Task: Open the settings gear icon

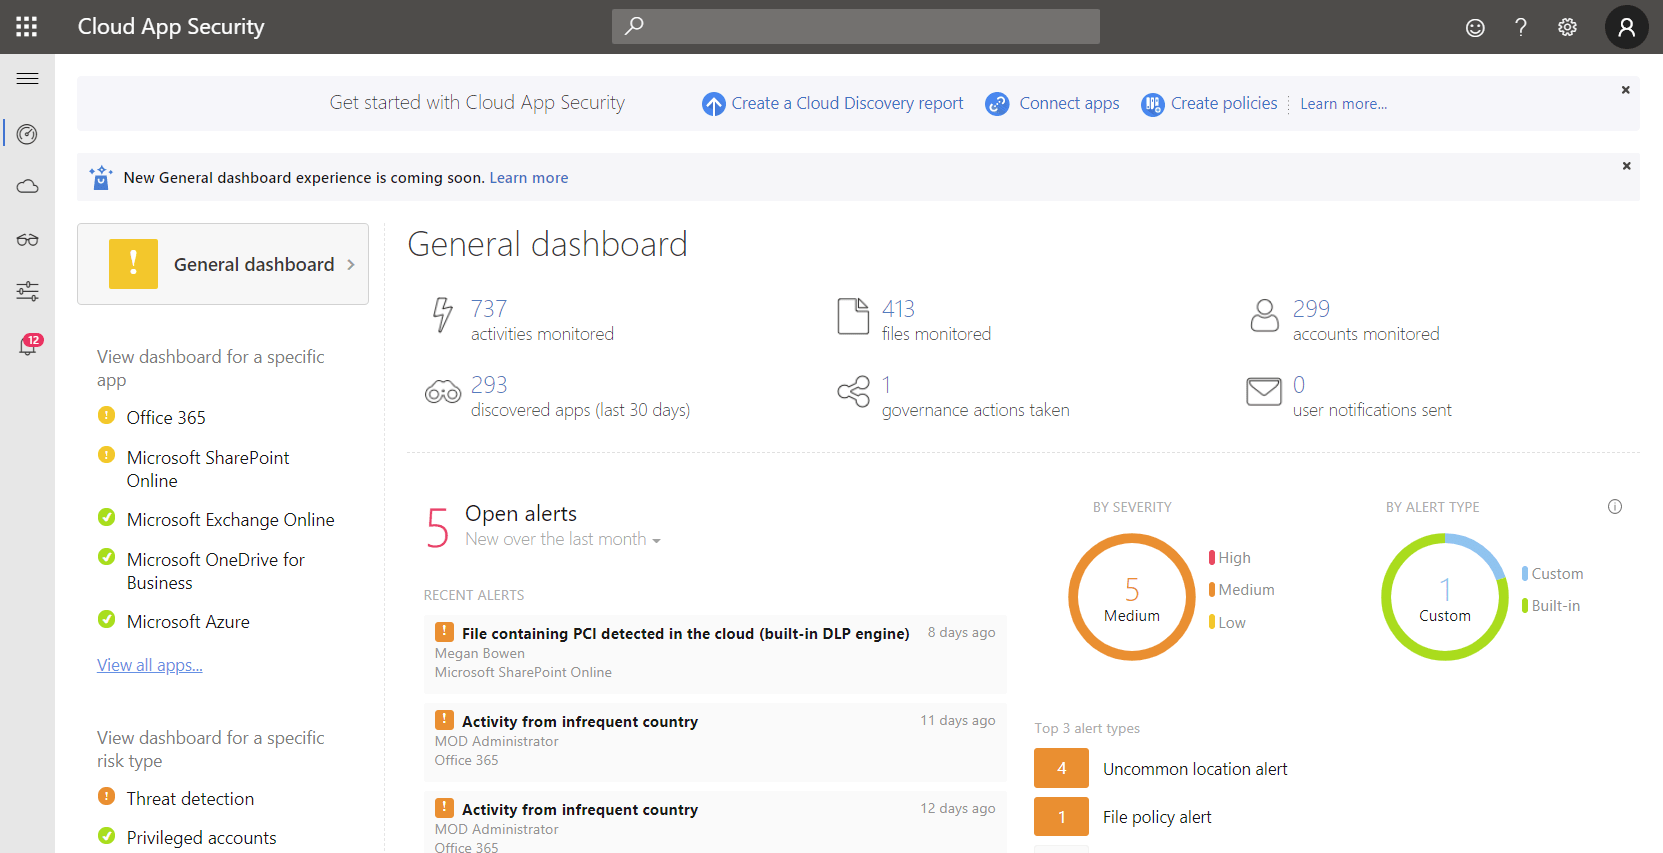Action: point(1567,27)
